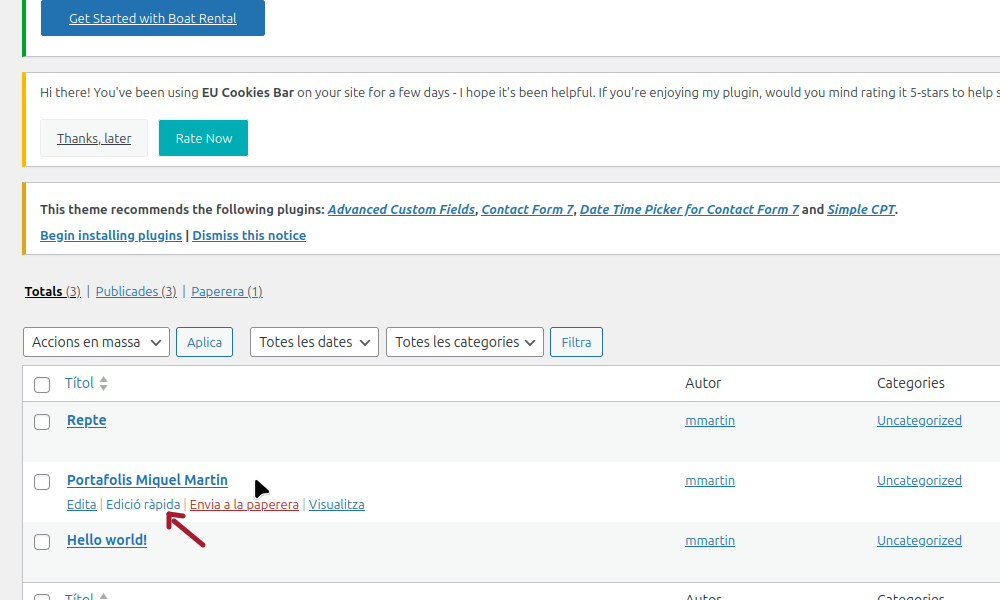Screen dimensions: 1000x600
Task: Tick the select-all checkbox in table header
Action: click(x=42, y=385)
